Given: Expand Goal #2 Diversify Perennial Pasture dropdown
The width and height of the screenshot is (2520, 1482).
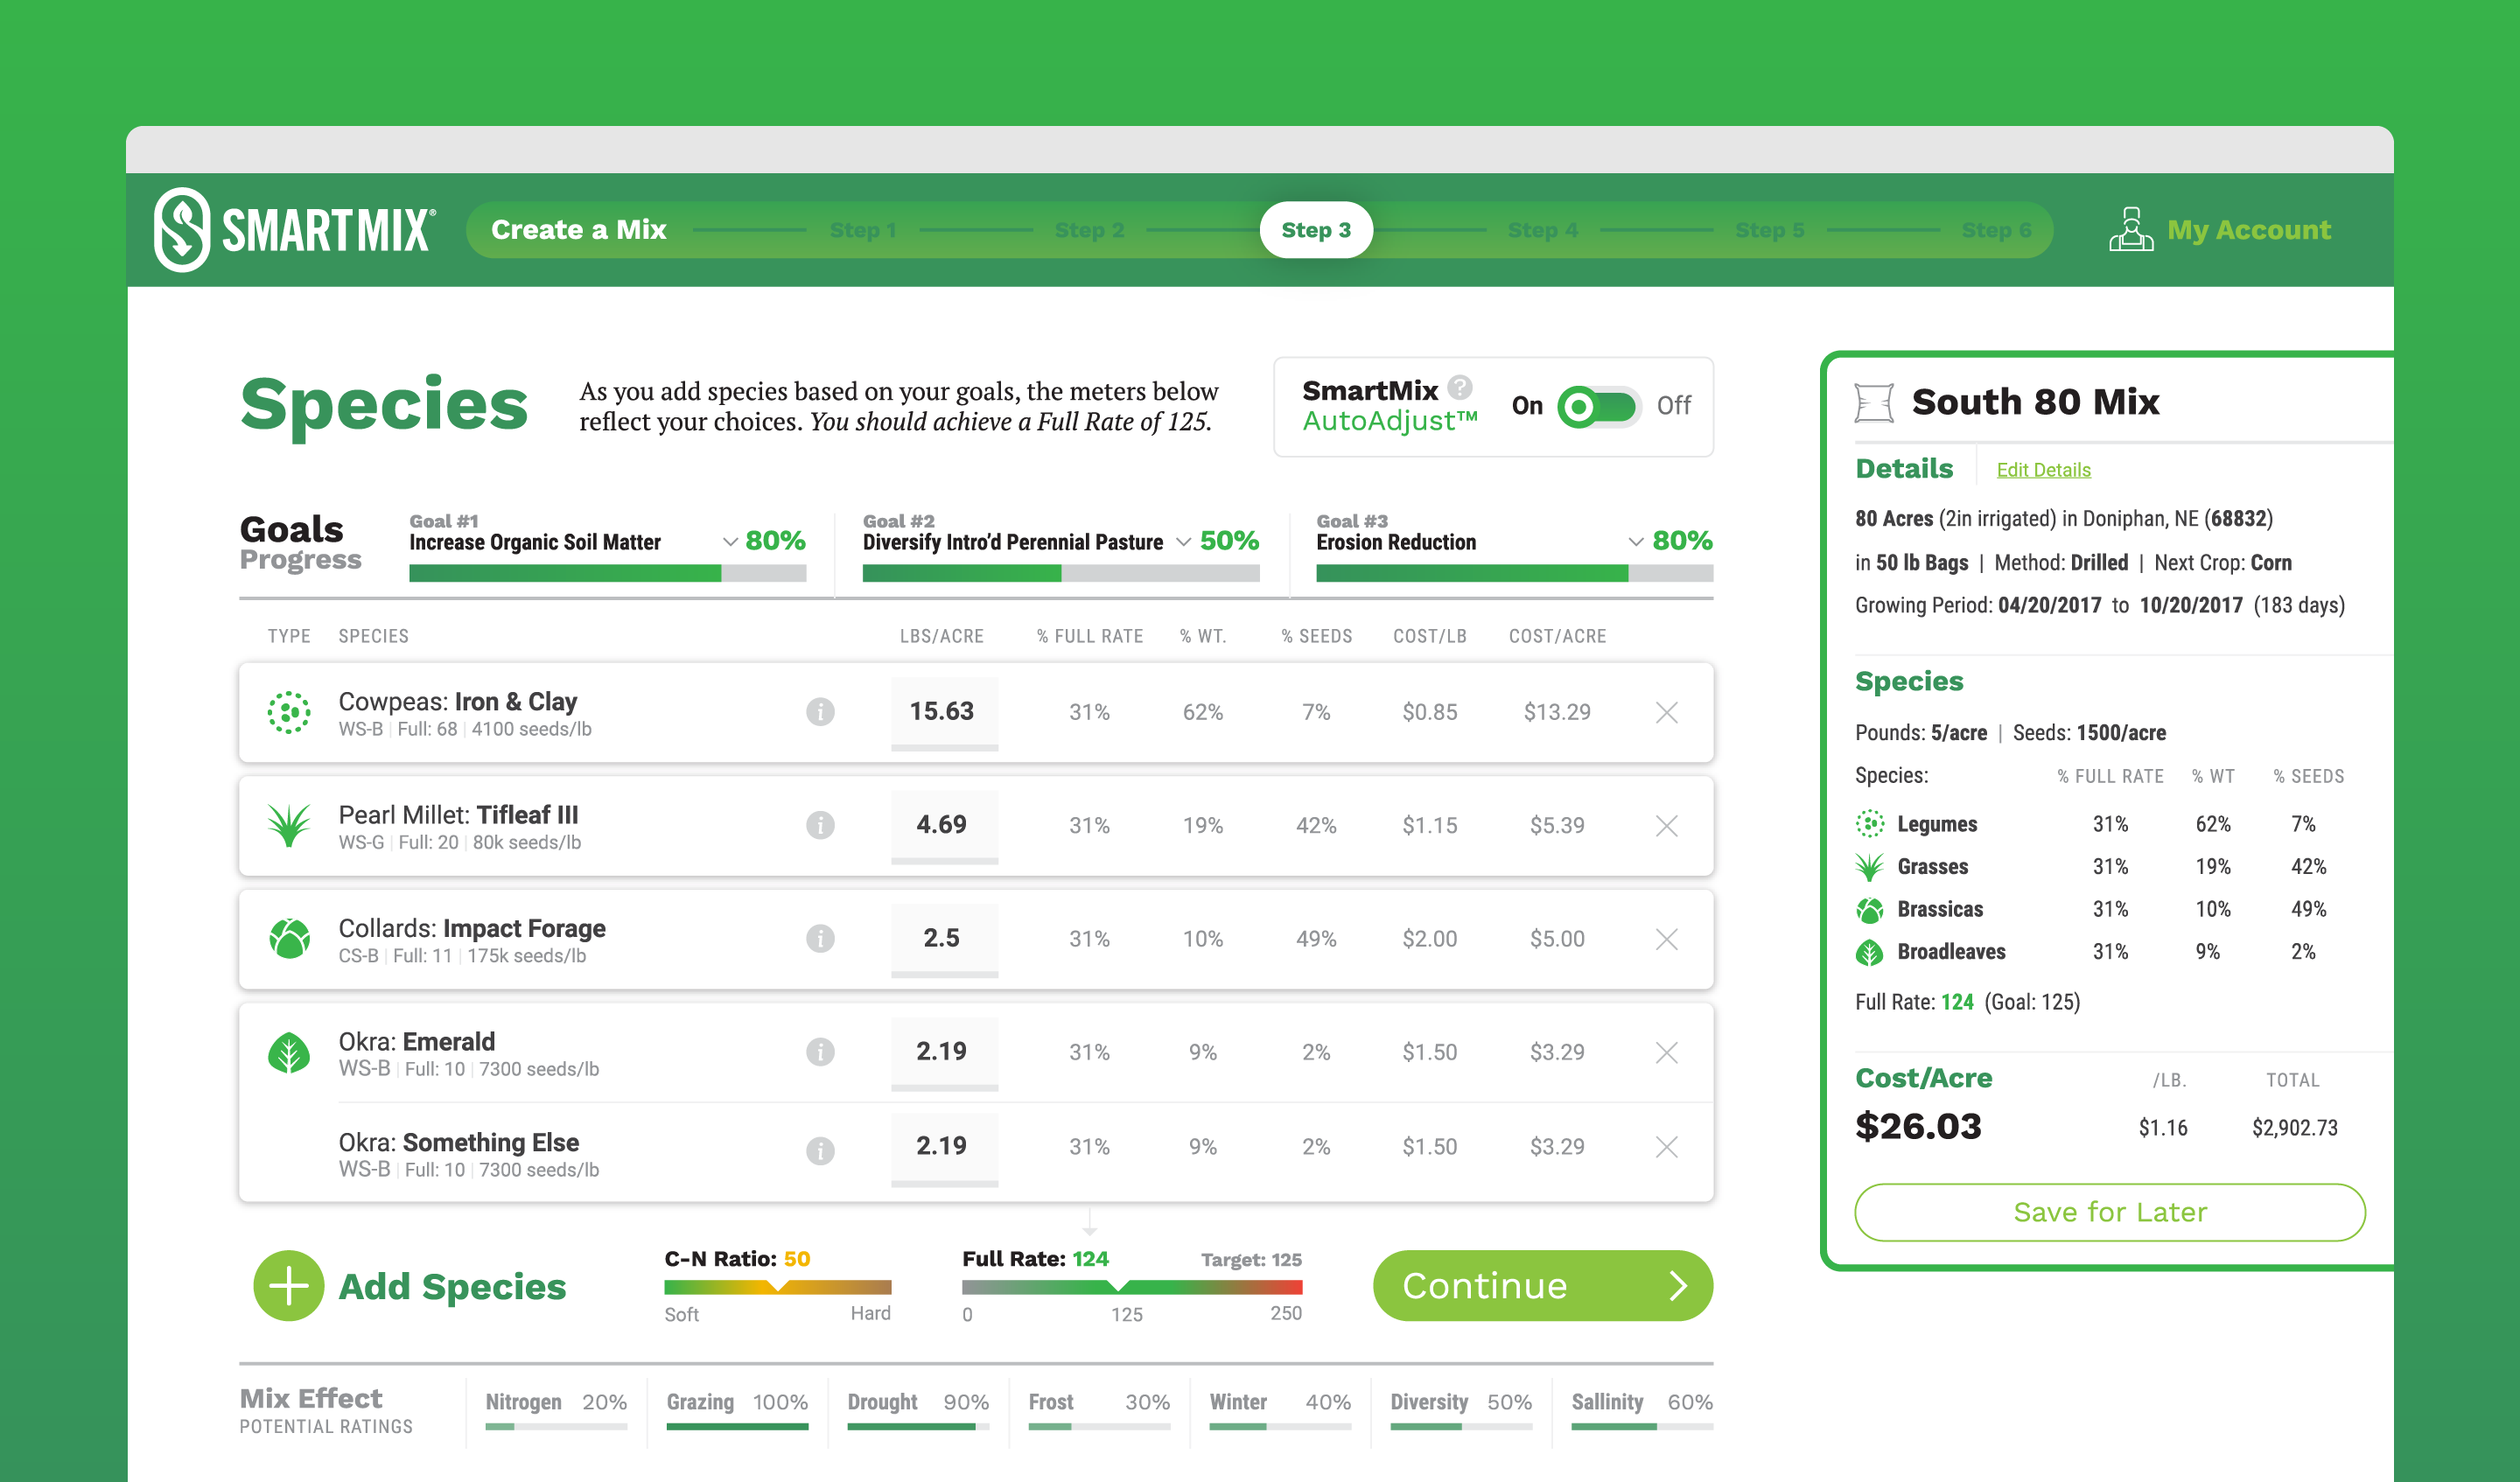Looking at the screenshot, I should (x=1183, y=542).
